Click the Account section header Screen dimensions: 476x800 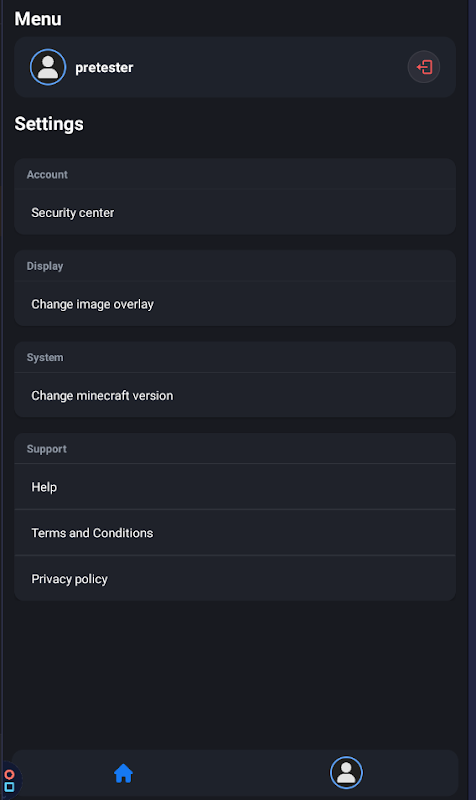click(47, 174)
